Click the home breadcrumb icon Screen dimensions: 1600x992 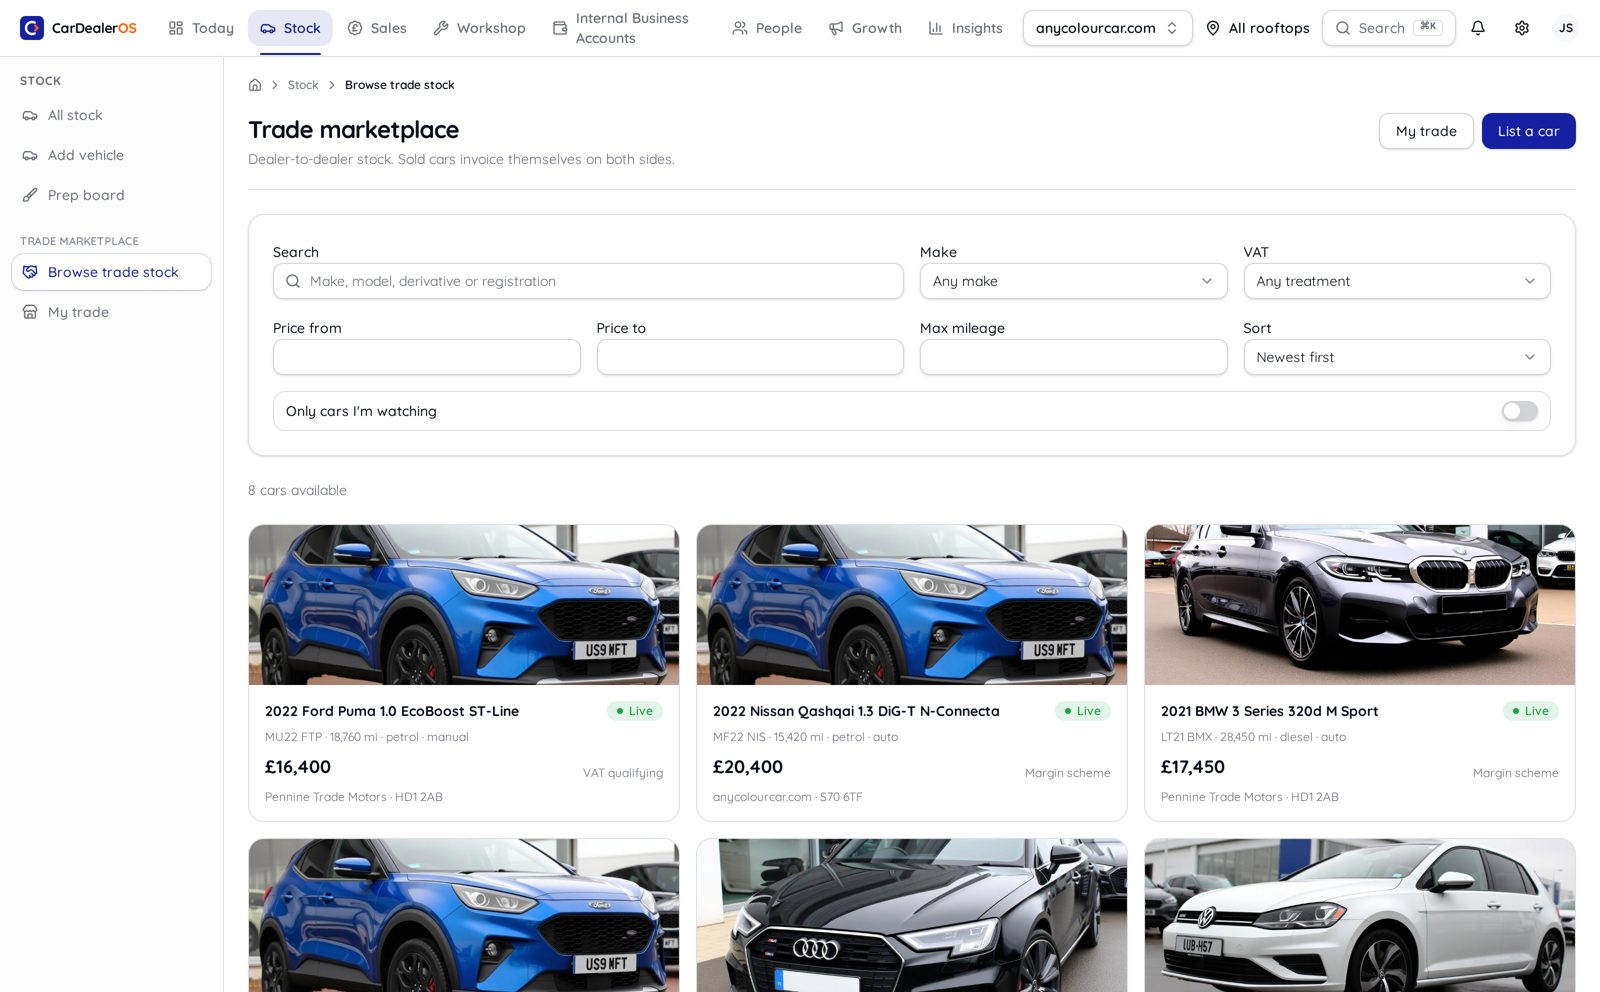pos(255,85)
